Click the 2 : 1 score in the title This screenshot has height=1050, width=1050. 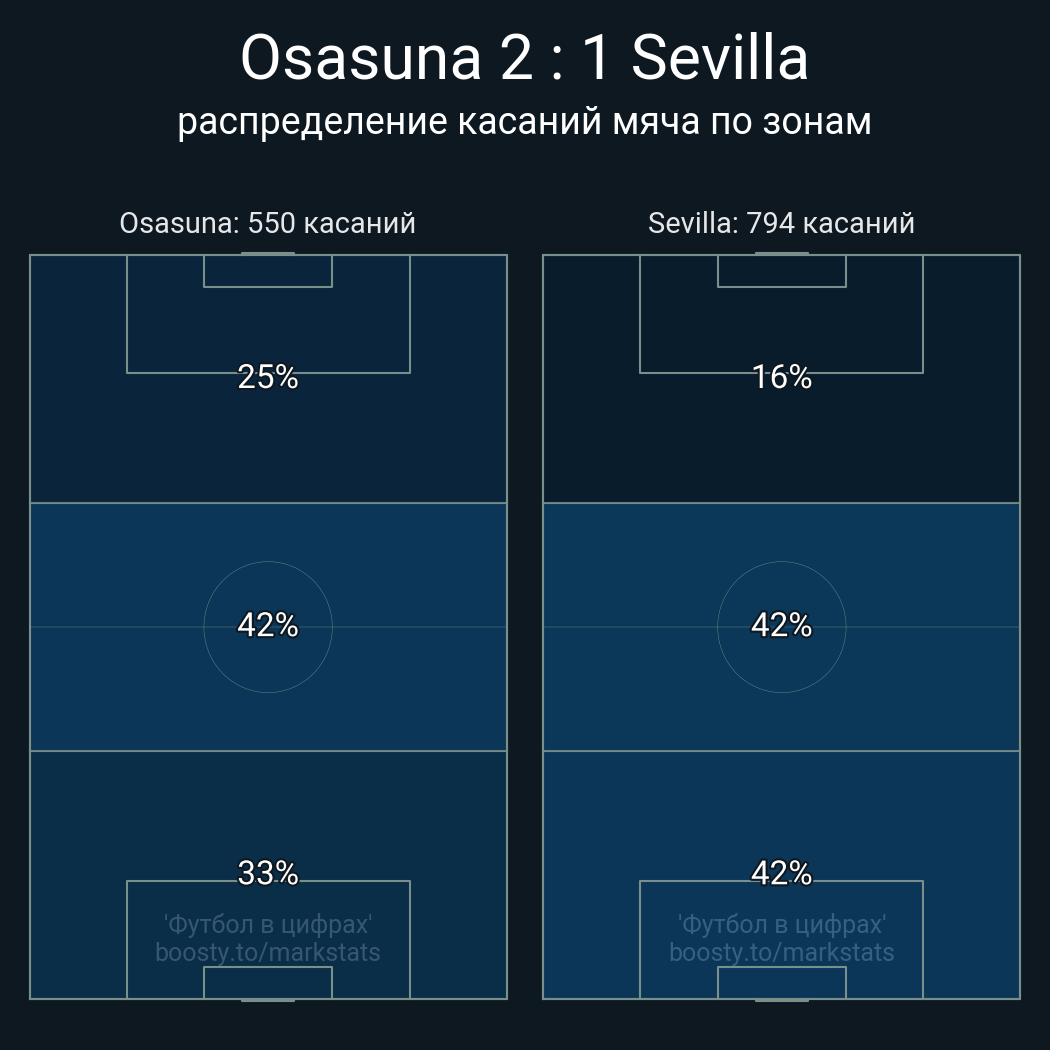[x=553, y=59]
